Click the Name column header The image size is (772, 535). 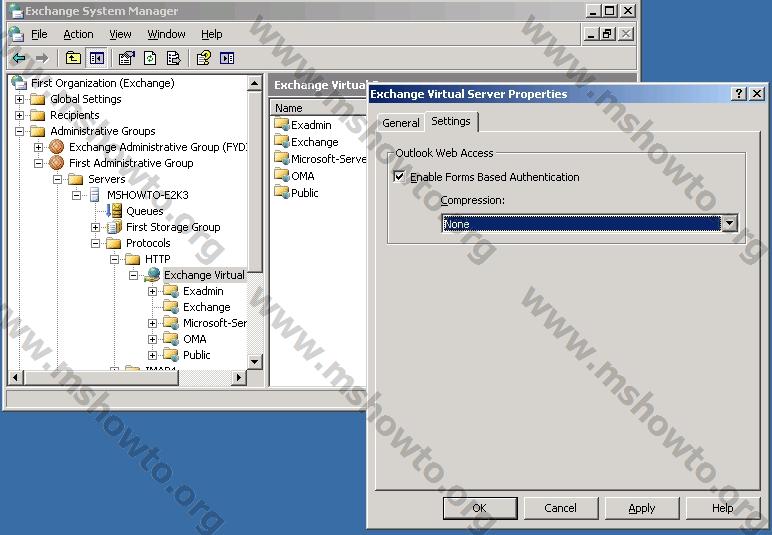point(318,108)
